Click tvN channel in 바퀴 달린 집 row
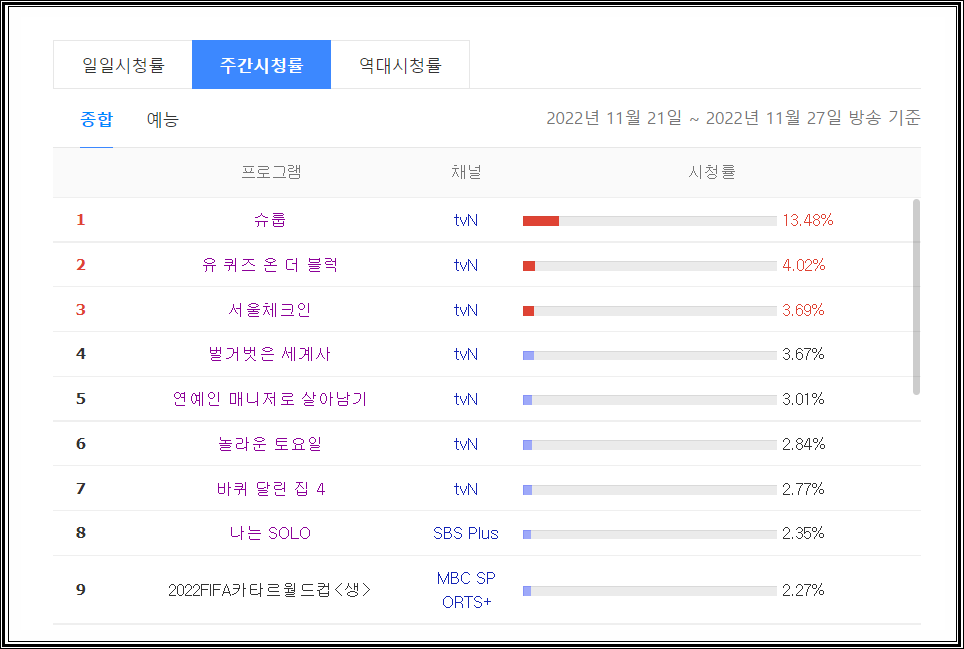Viewport: 964px width, 649px height. point(465,489)
